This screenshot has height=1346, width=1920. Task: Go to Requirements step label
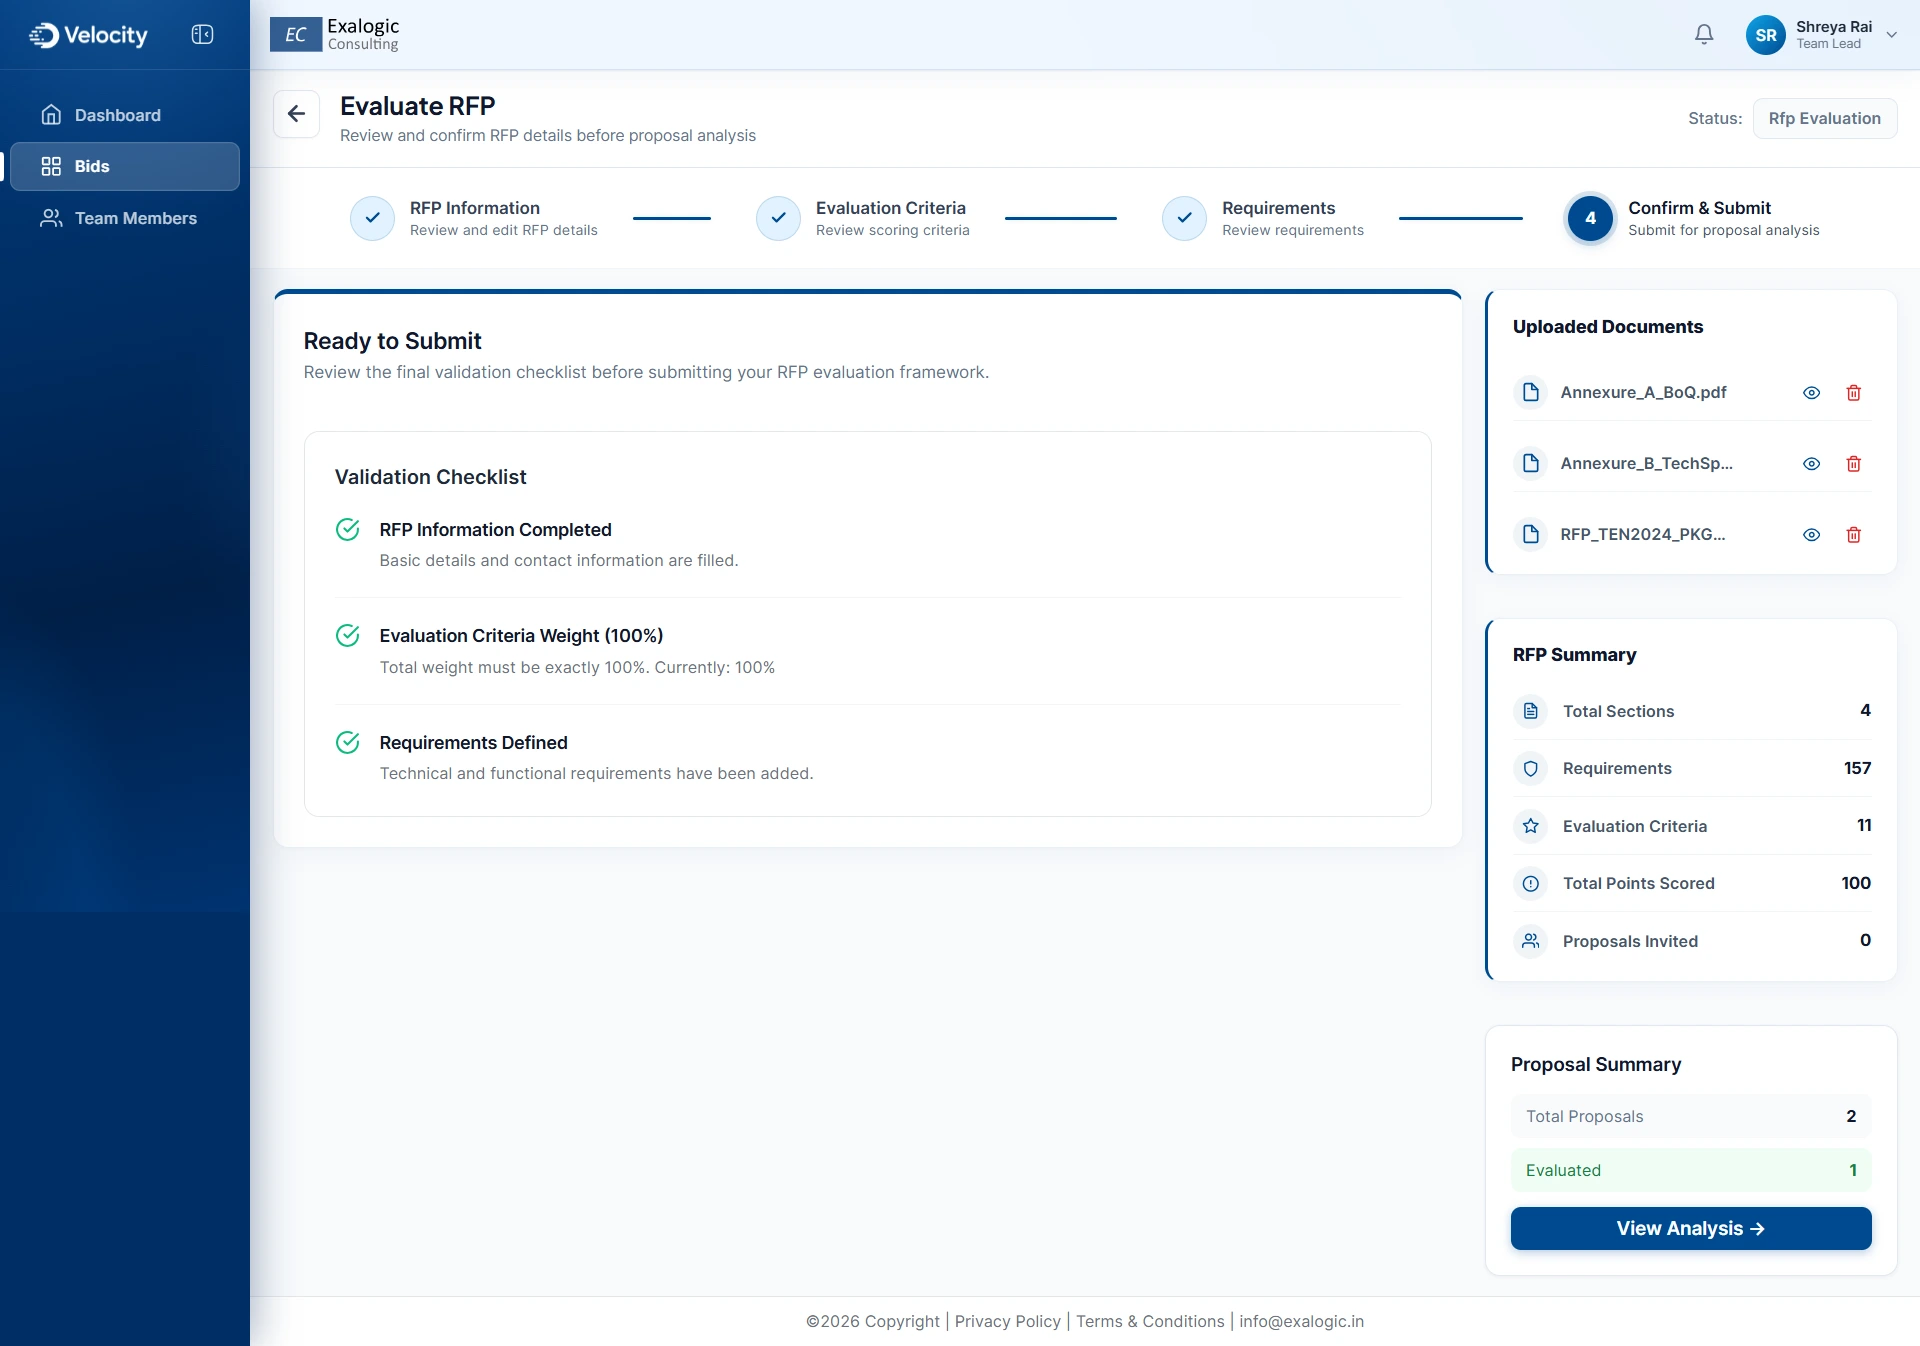pyautogui.click(x=1278, y=208)
